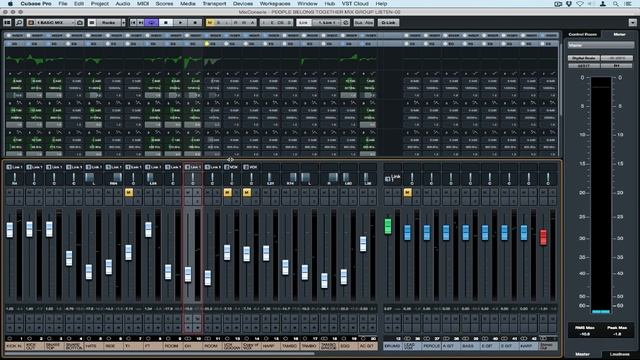Click the Spotlight search icon in menu bar
Screen dimensions: 640x360
pyautogui.click(x=616, y=4)
